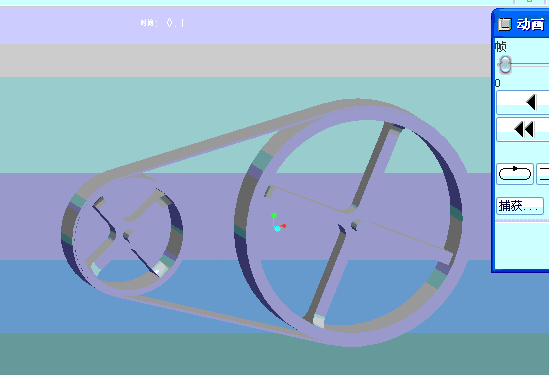Open the 捕获... capture dialog

pyautogui.click(x=520, y=206)
